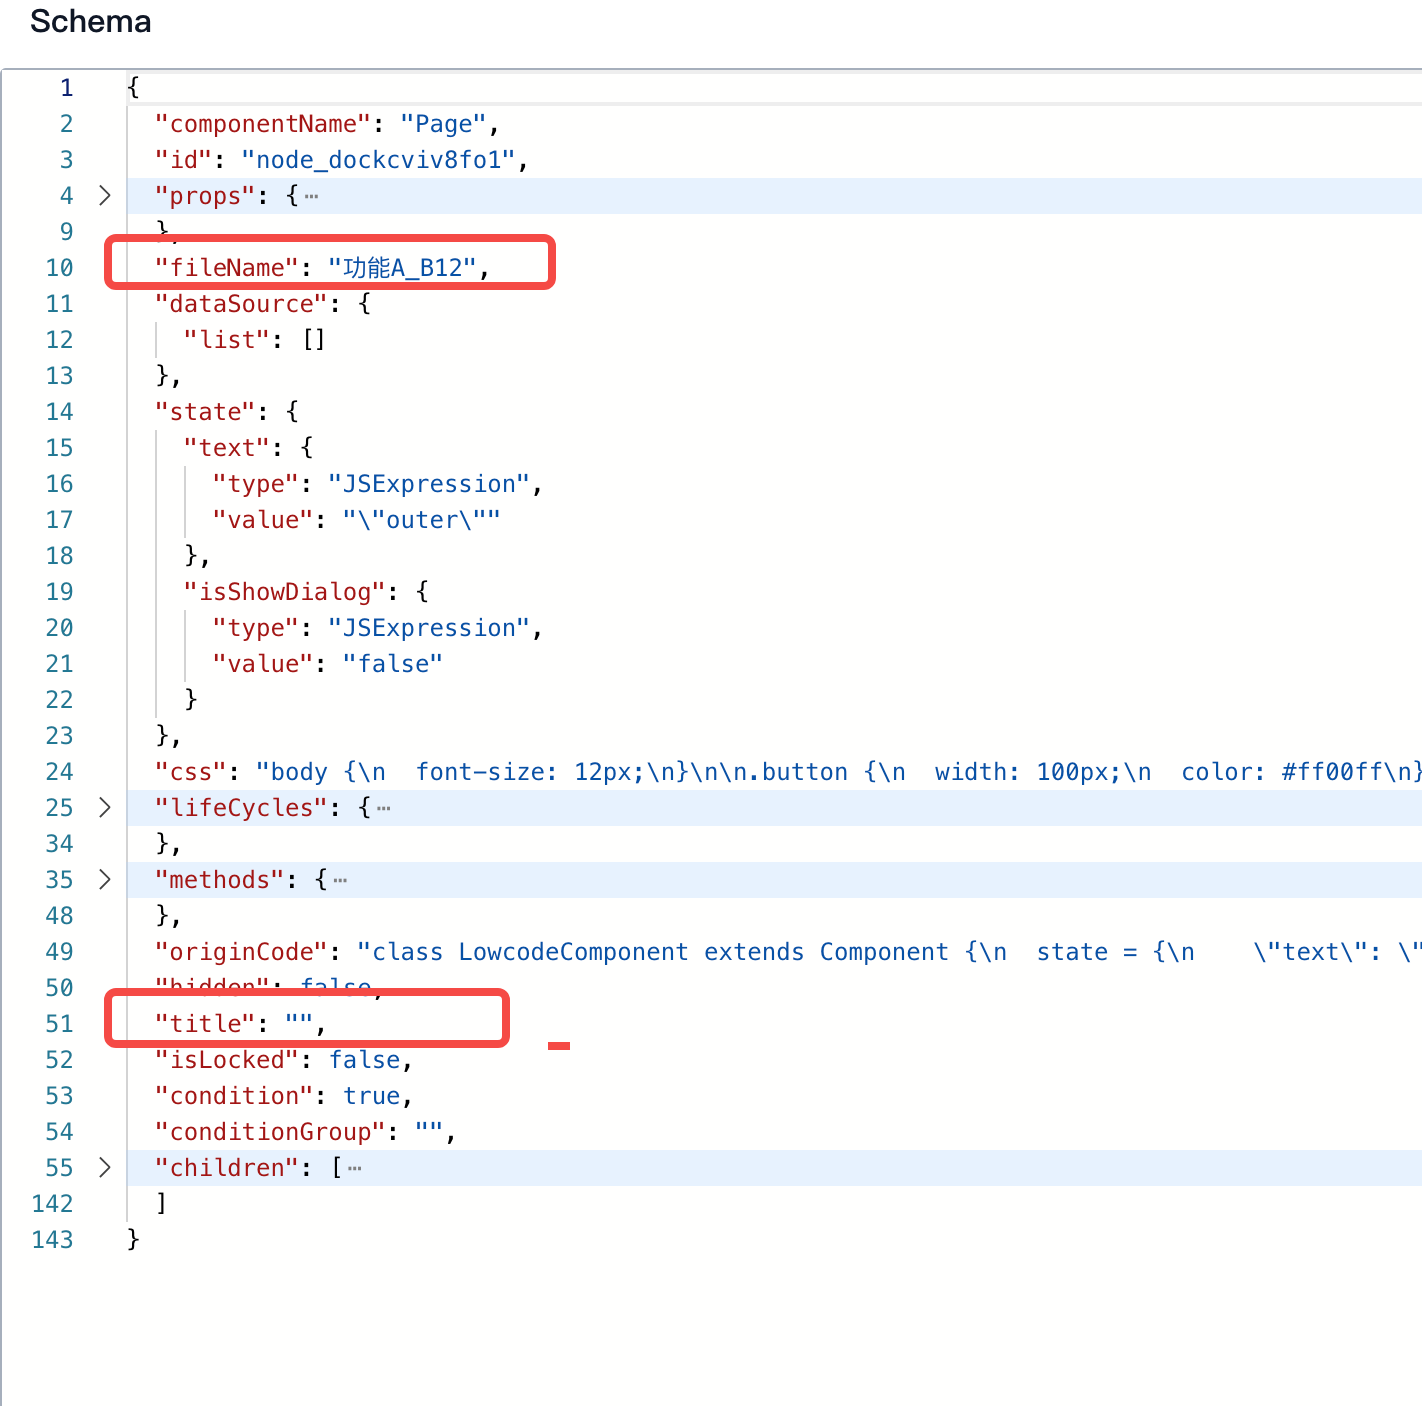The image size is (1422, 1406).
Task: Expand the lifeCycles section chevron
Action: pyautogui.click(x=105, y=807)
